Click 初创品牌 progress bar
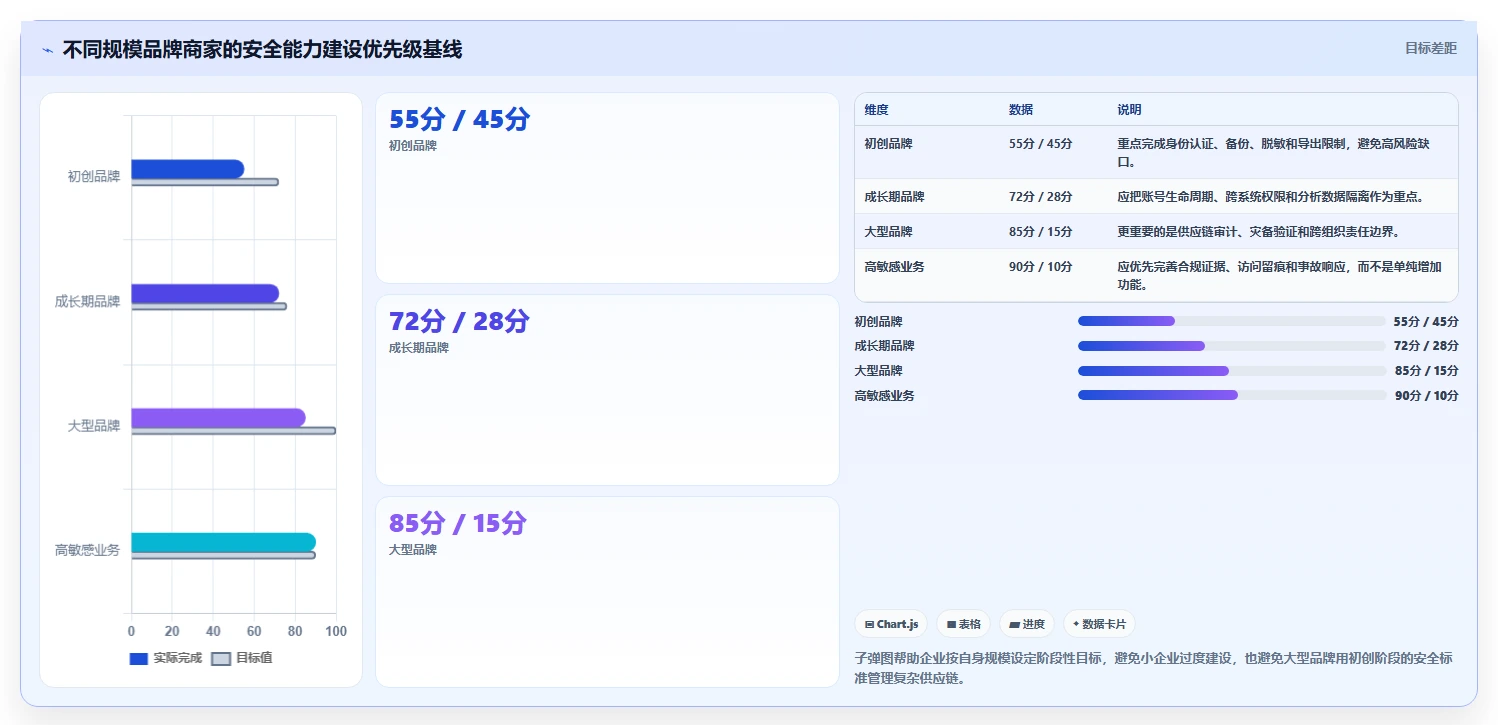Screen dimensions: 1498x725 coord(1233,321)
